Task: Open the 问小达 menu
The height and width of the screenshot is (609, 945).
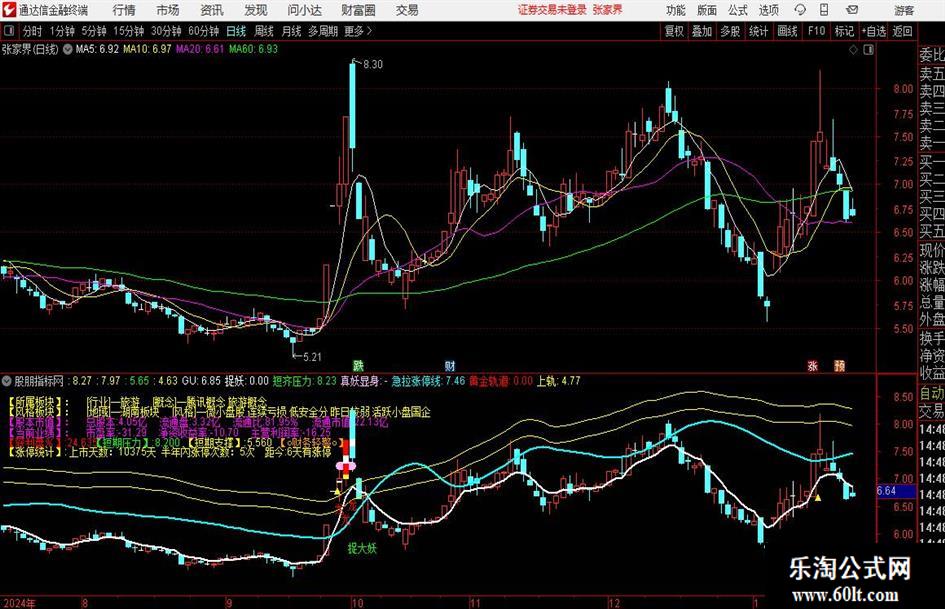Action: coord(305,10)
